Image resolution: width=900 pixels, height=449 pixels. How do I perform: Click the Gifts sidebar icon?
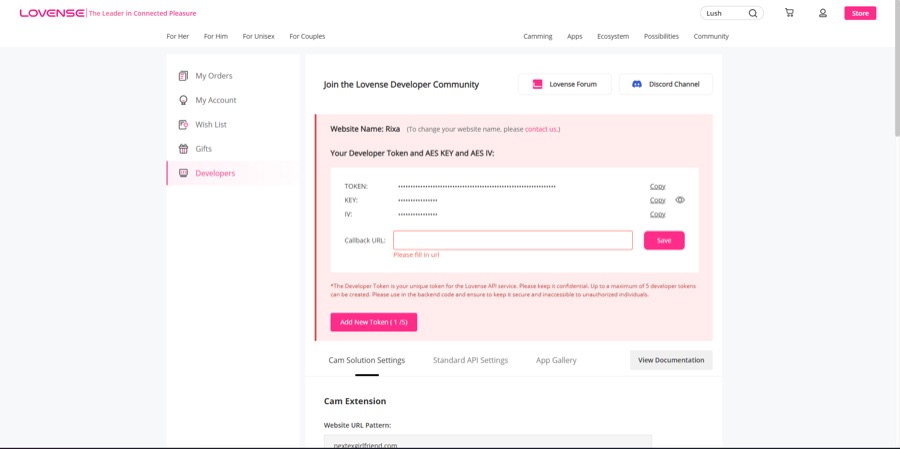183,149
